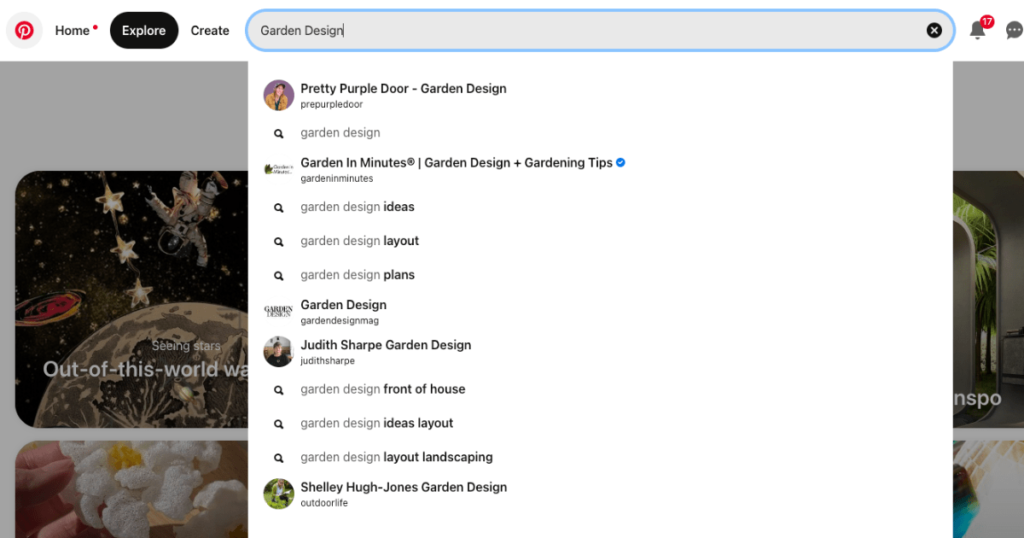Open the Create tab
The width and height of the screenshot is (1024, 538).
coord(210,31)
